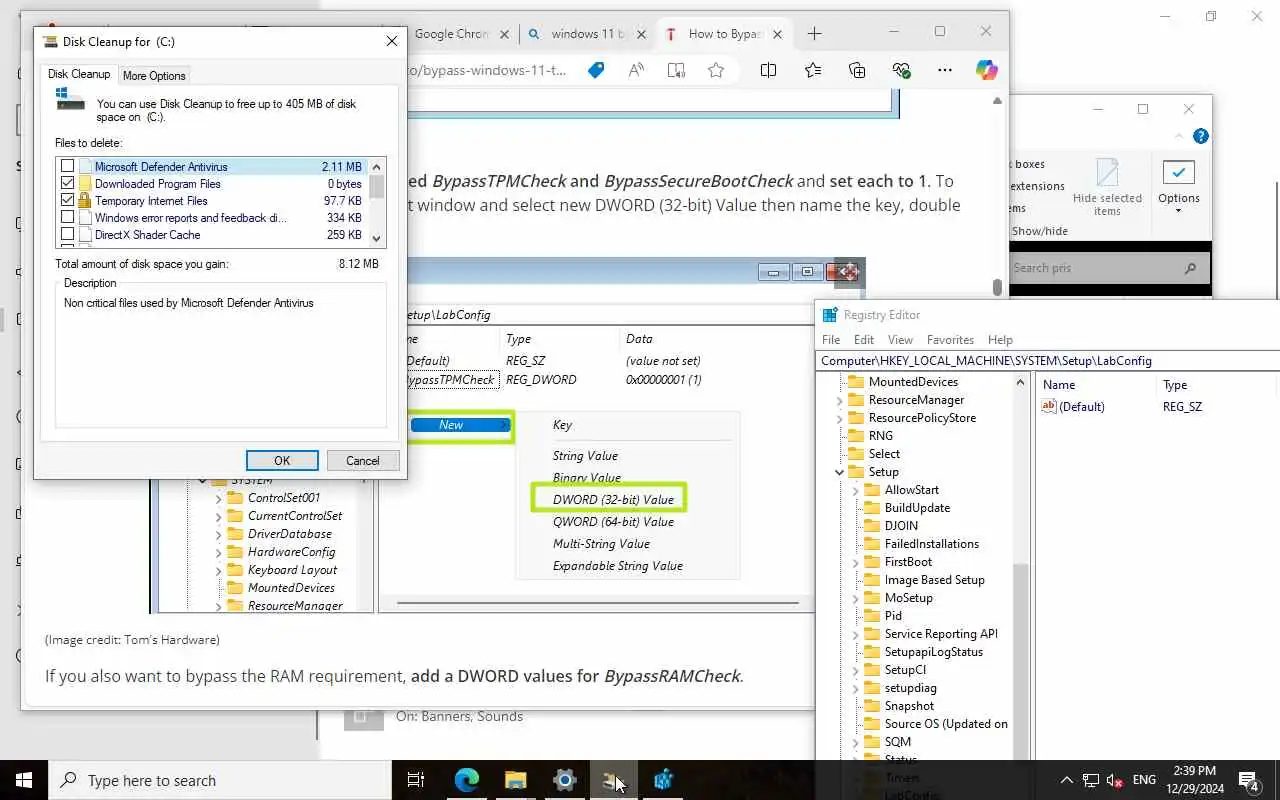1280x800 pixels.
Task: Open Task View from the taskbar
Action: pyautogui.click(x=416, y=780)
